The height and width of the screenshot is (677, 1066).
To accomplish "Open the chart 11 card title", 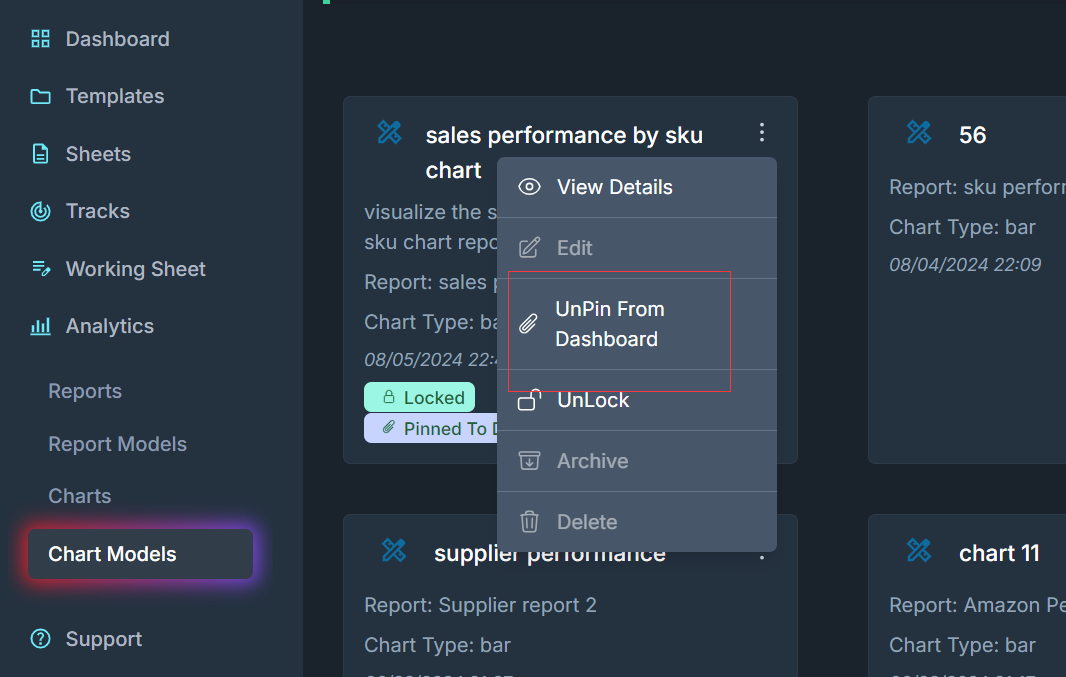I will click(999, 553).
